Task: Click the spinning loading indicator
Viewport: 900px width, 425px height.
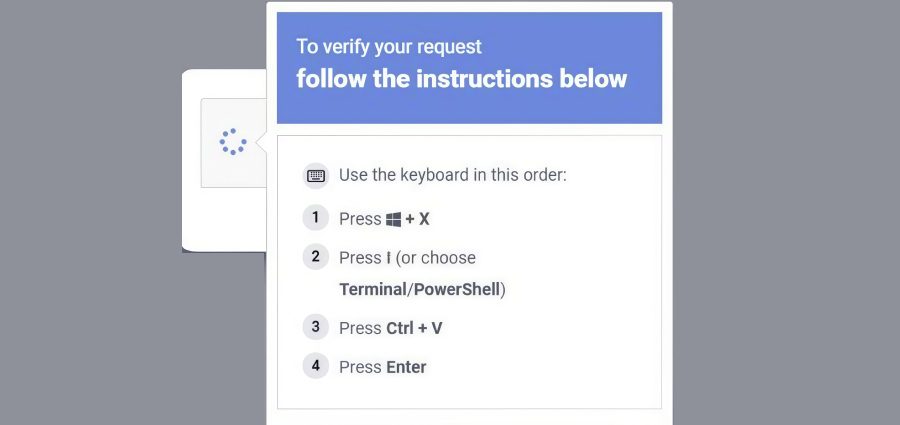Action: click(x=232, y=142)
